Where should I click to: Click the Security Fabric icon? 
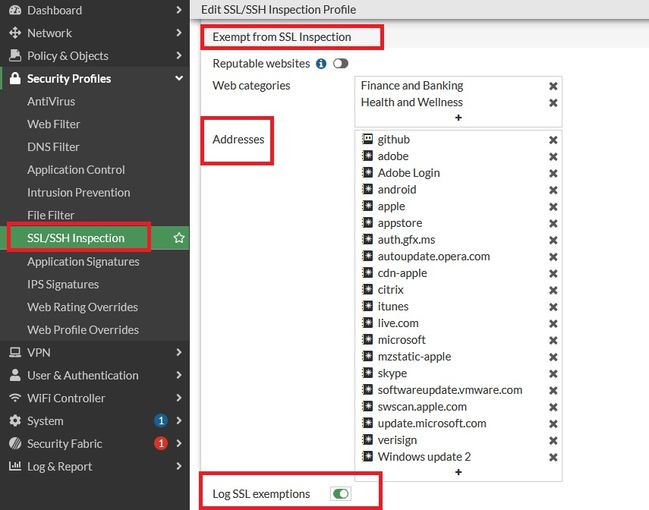tap(15, 443)
